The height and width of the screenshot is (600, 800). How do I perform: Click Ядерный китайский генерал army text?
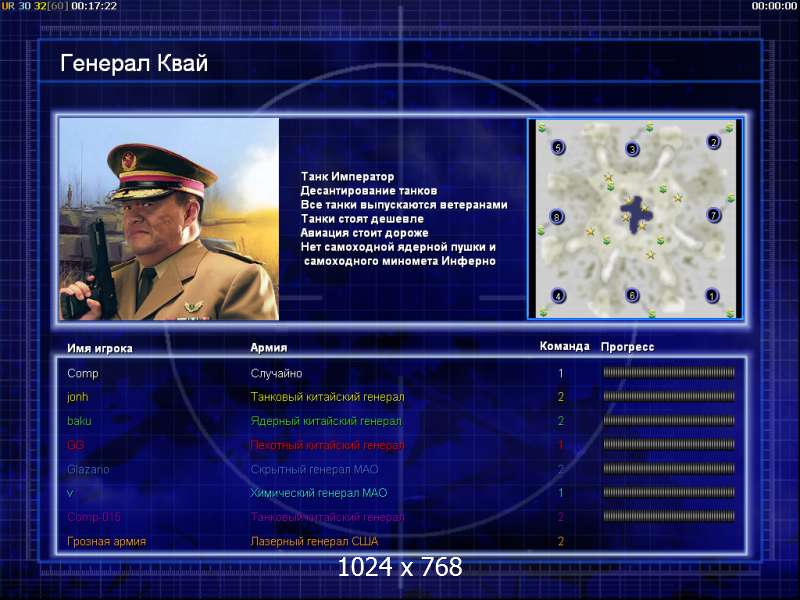[326, 421]
